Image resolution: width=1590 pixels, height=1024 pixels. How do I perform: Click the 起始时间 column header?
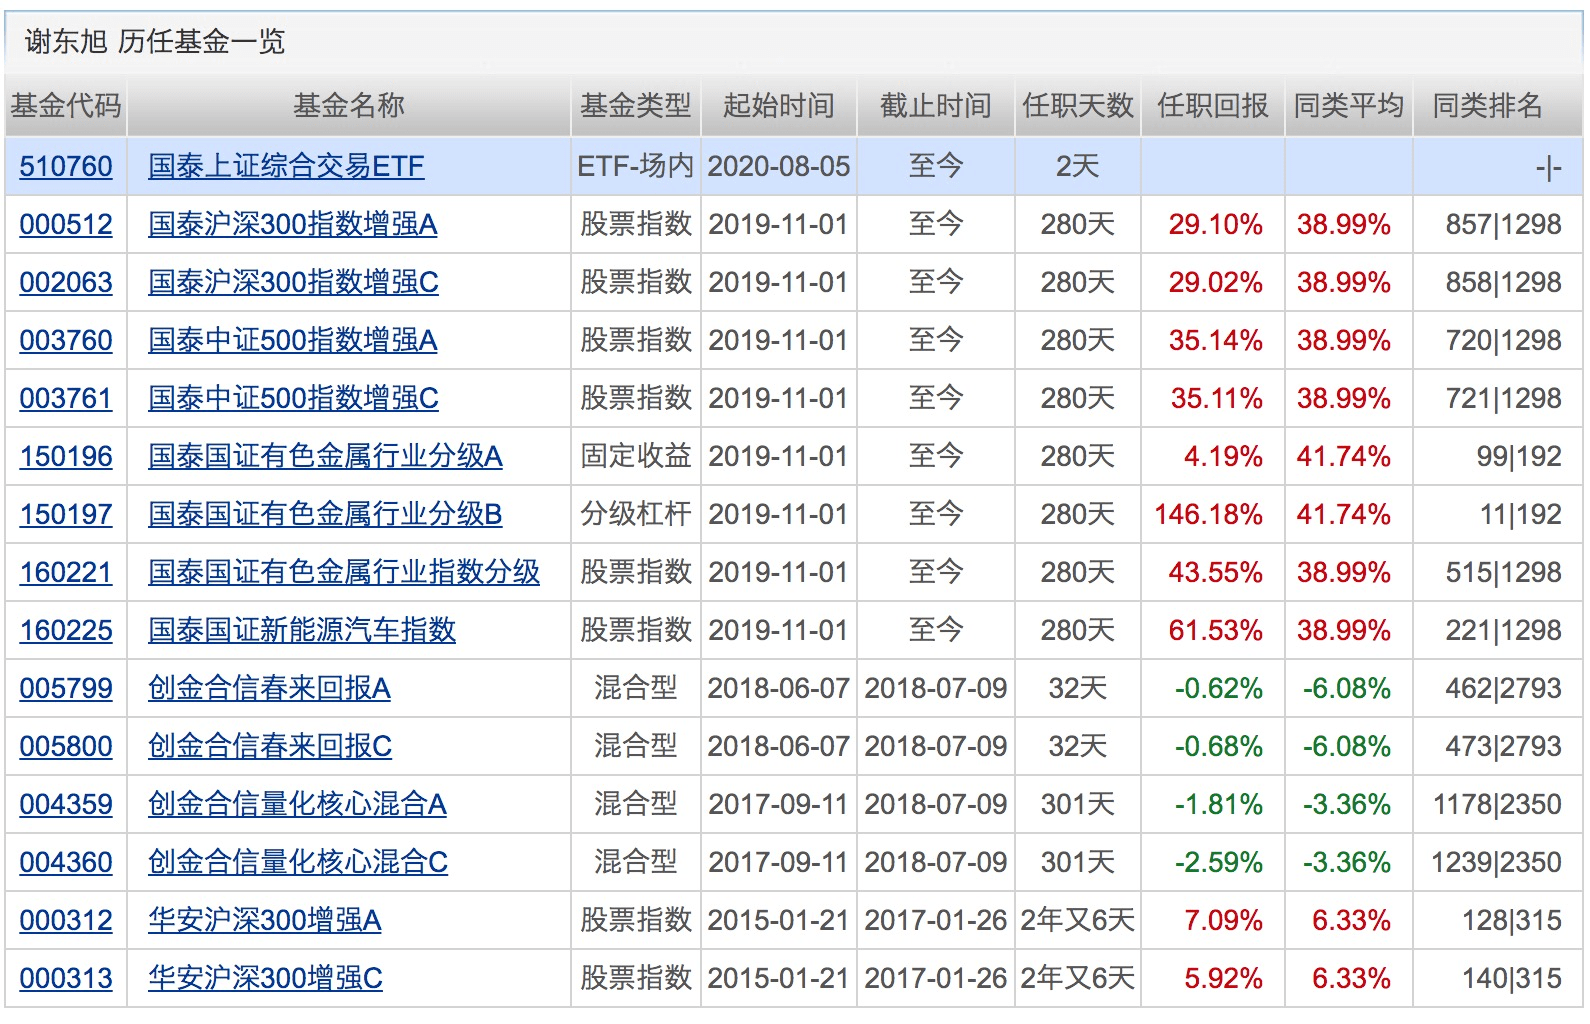point(779,106)
